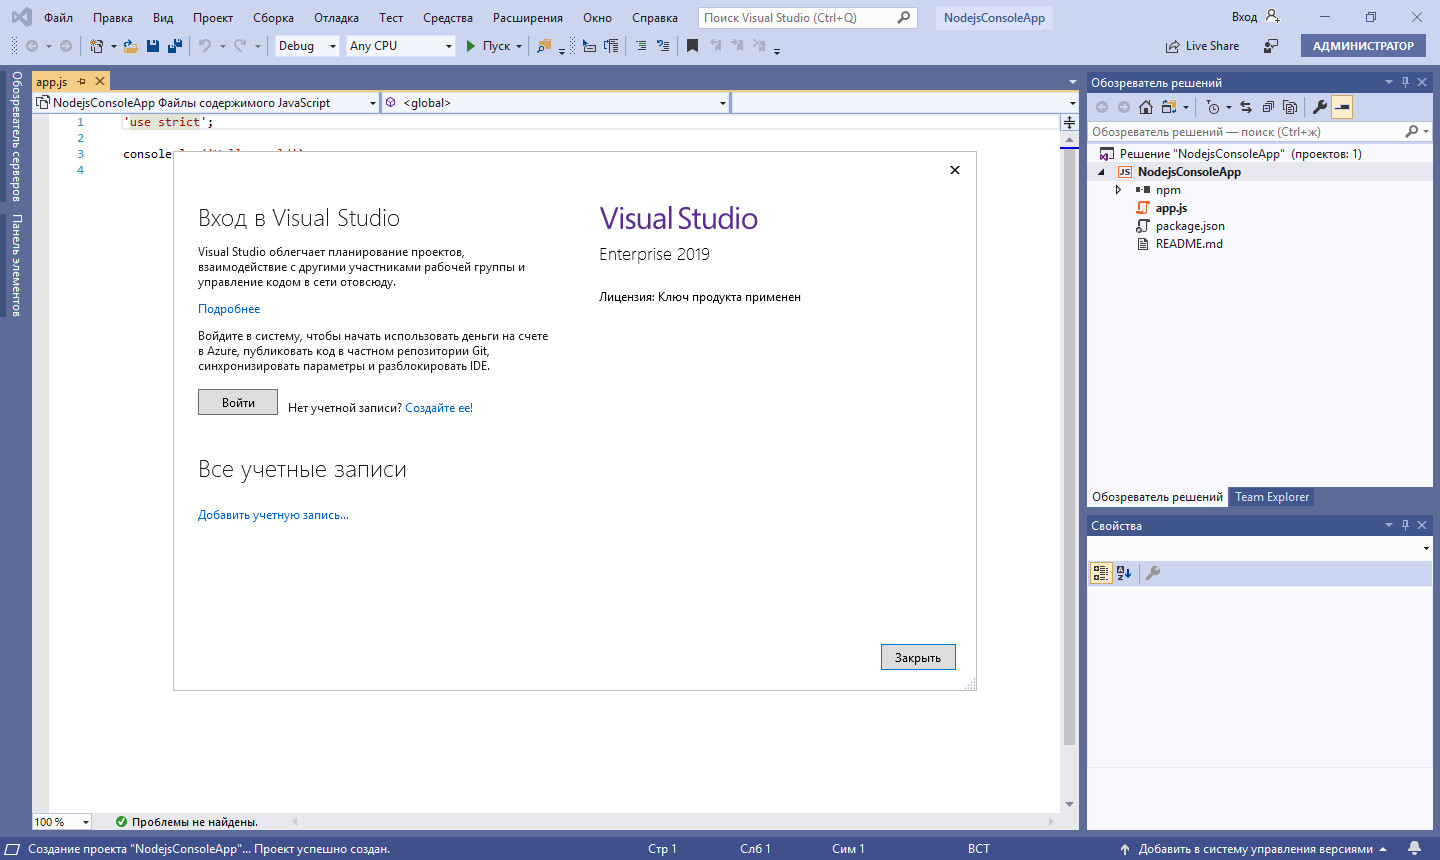Click the Show All Files icon

1290,107
